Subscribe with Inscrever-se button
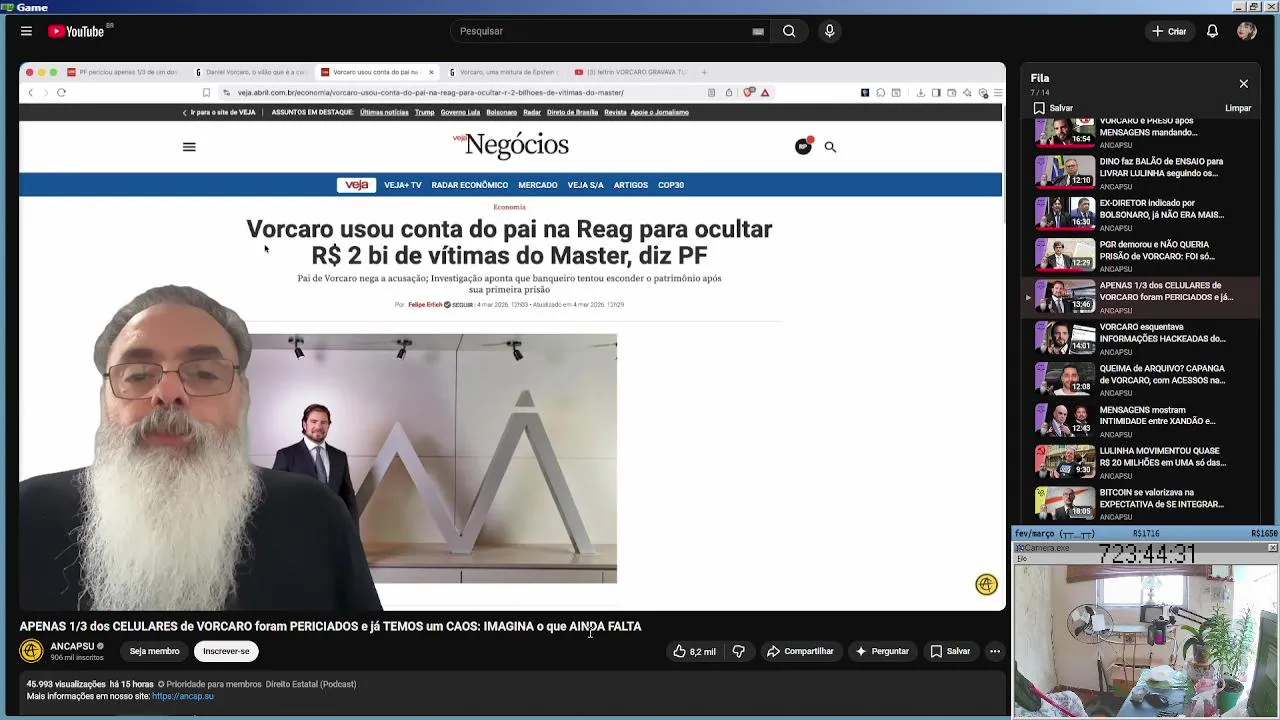 (x=226, y=651)
